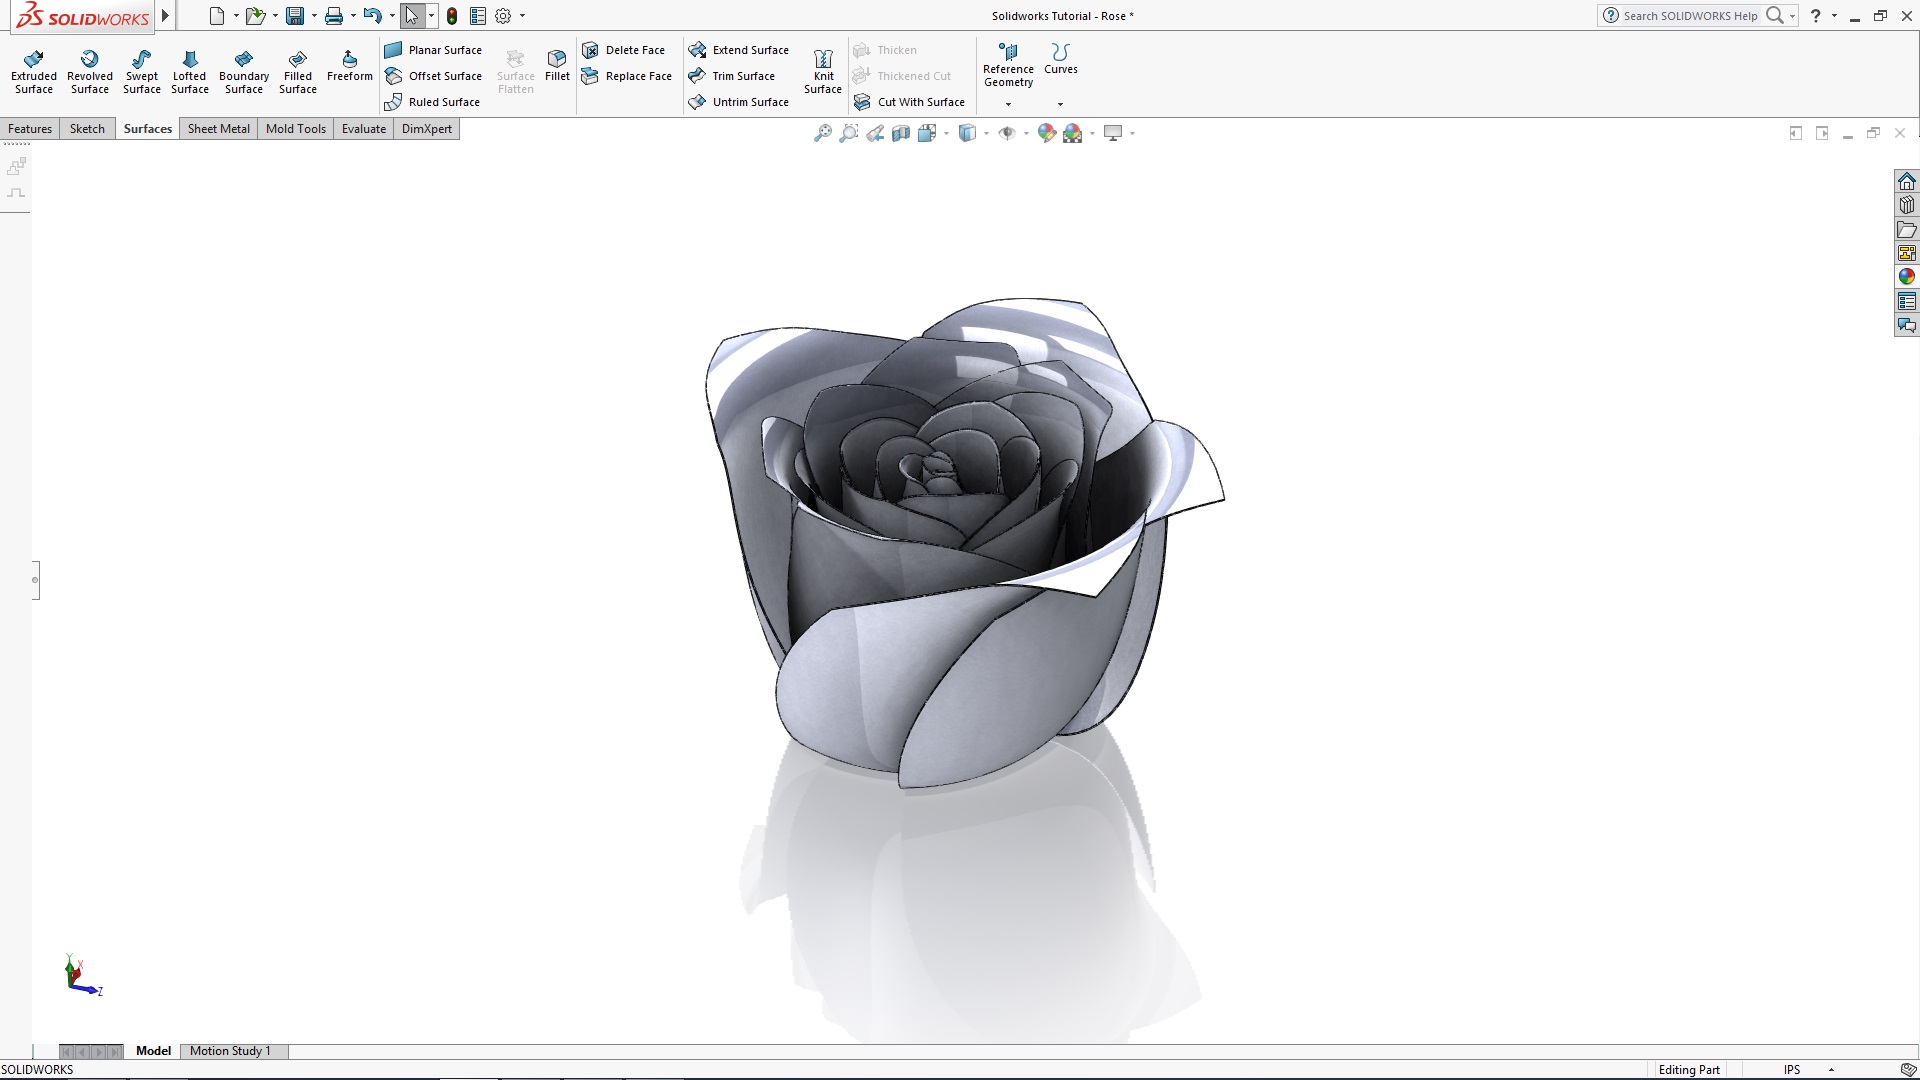Screen dimensions: 1920x1080
Task: Toggle the Hide/Show Items eye icon
Action: 1008,132
